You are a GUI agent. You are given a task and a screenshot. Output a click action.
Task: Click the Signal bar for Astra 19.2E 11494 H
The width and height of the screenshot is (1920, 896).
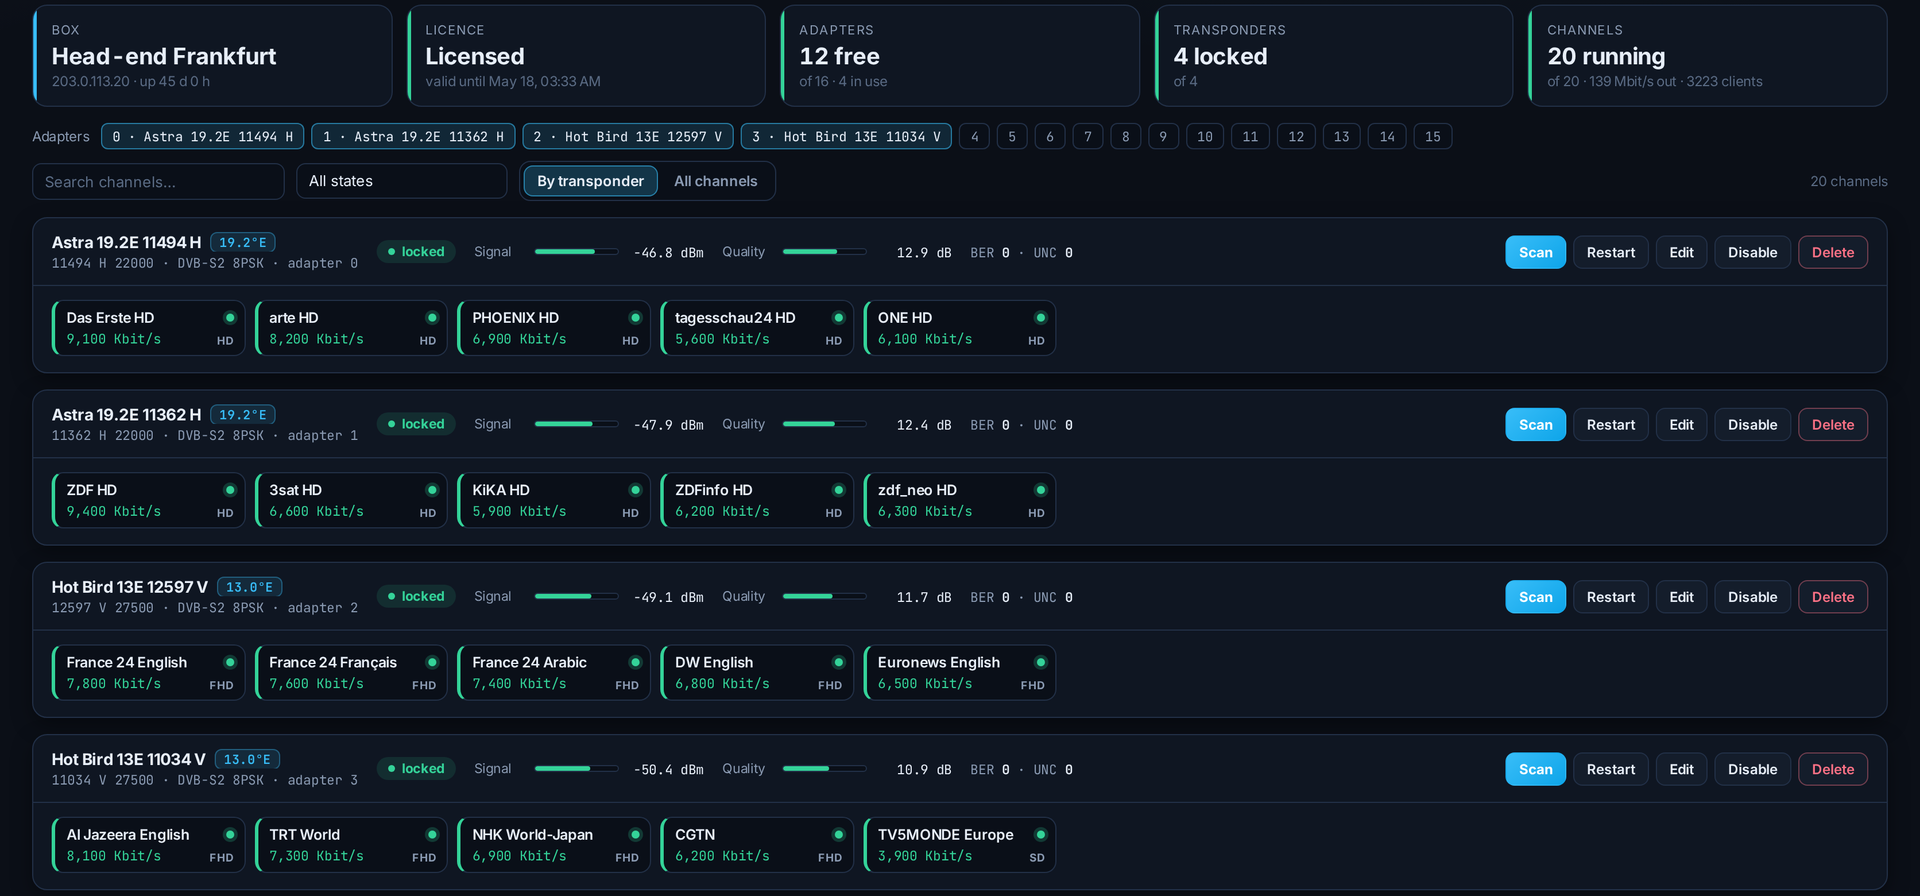coord(576,252)
